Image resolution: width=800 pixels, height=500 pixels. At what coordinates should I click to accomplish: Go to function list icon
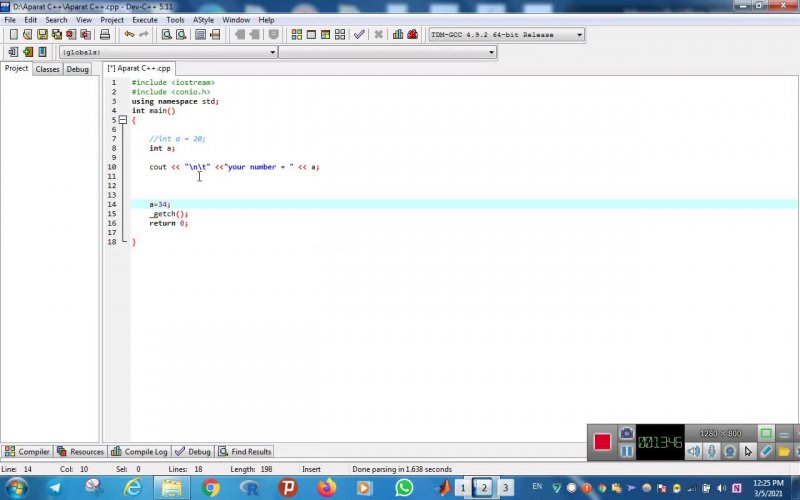coord(201,35)
